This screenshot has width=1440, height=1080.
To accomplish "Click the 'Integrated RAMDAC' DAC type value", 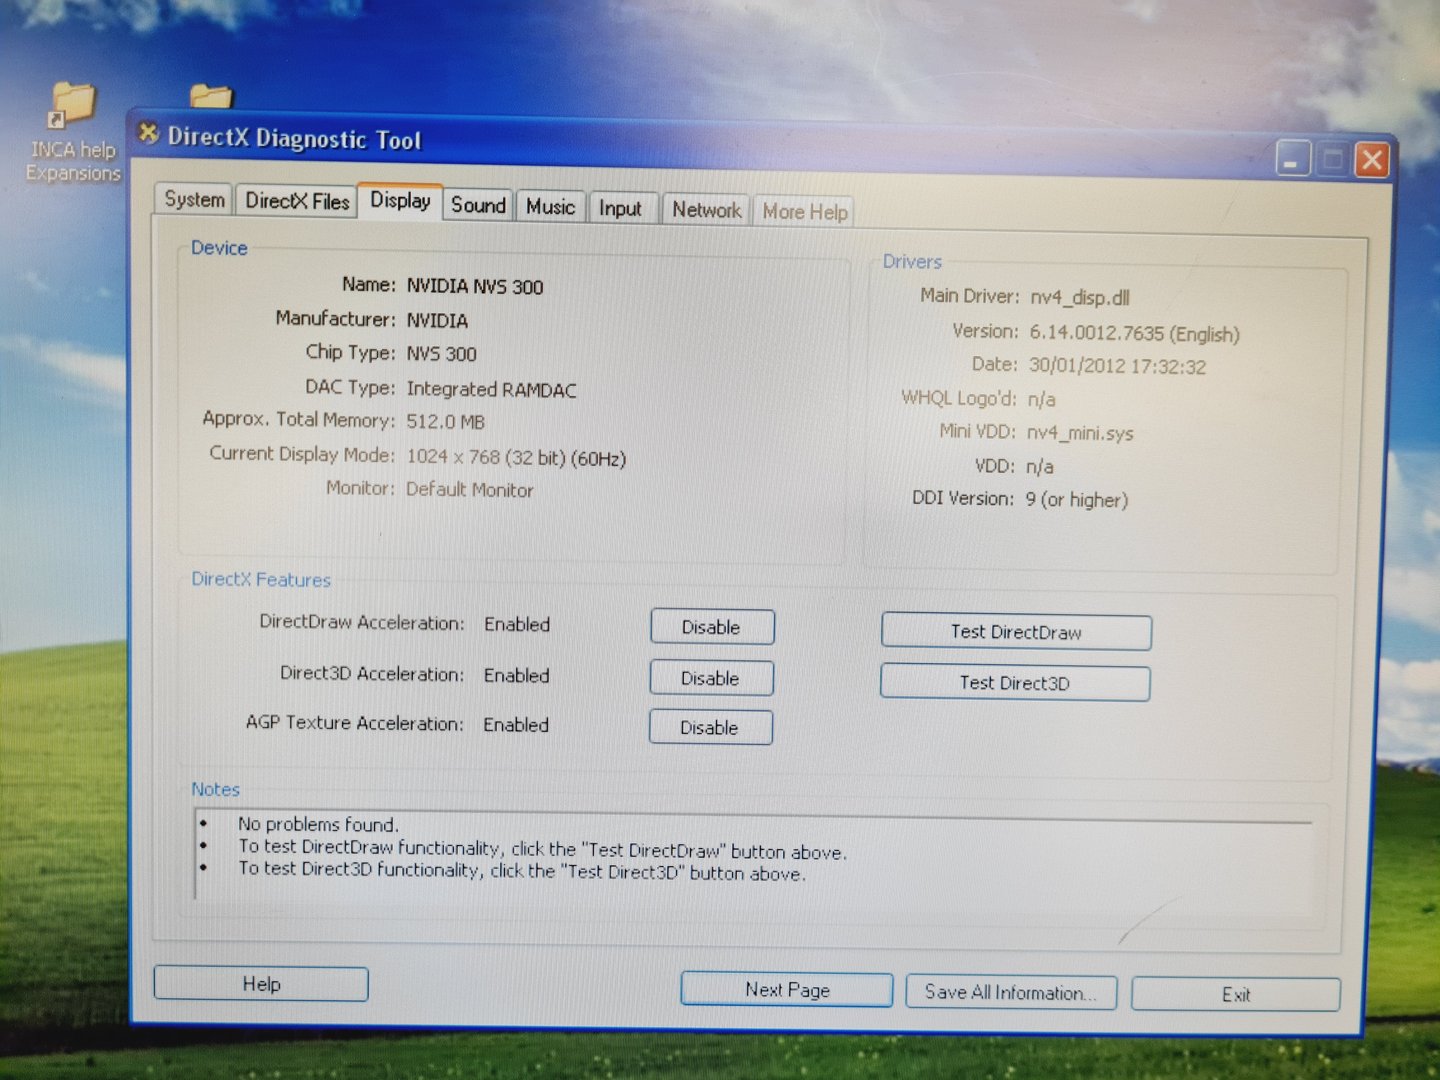I will [x=491, y=389].
